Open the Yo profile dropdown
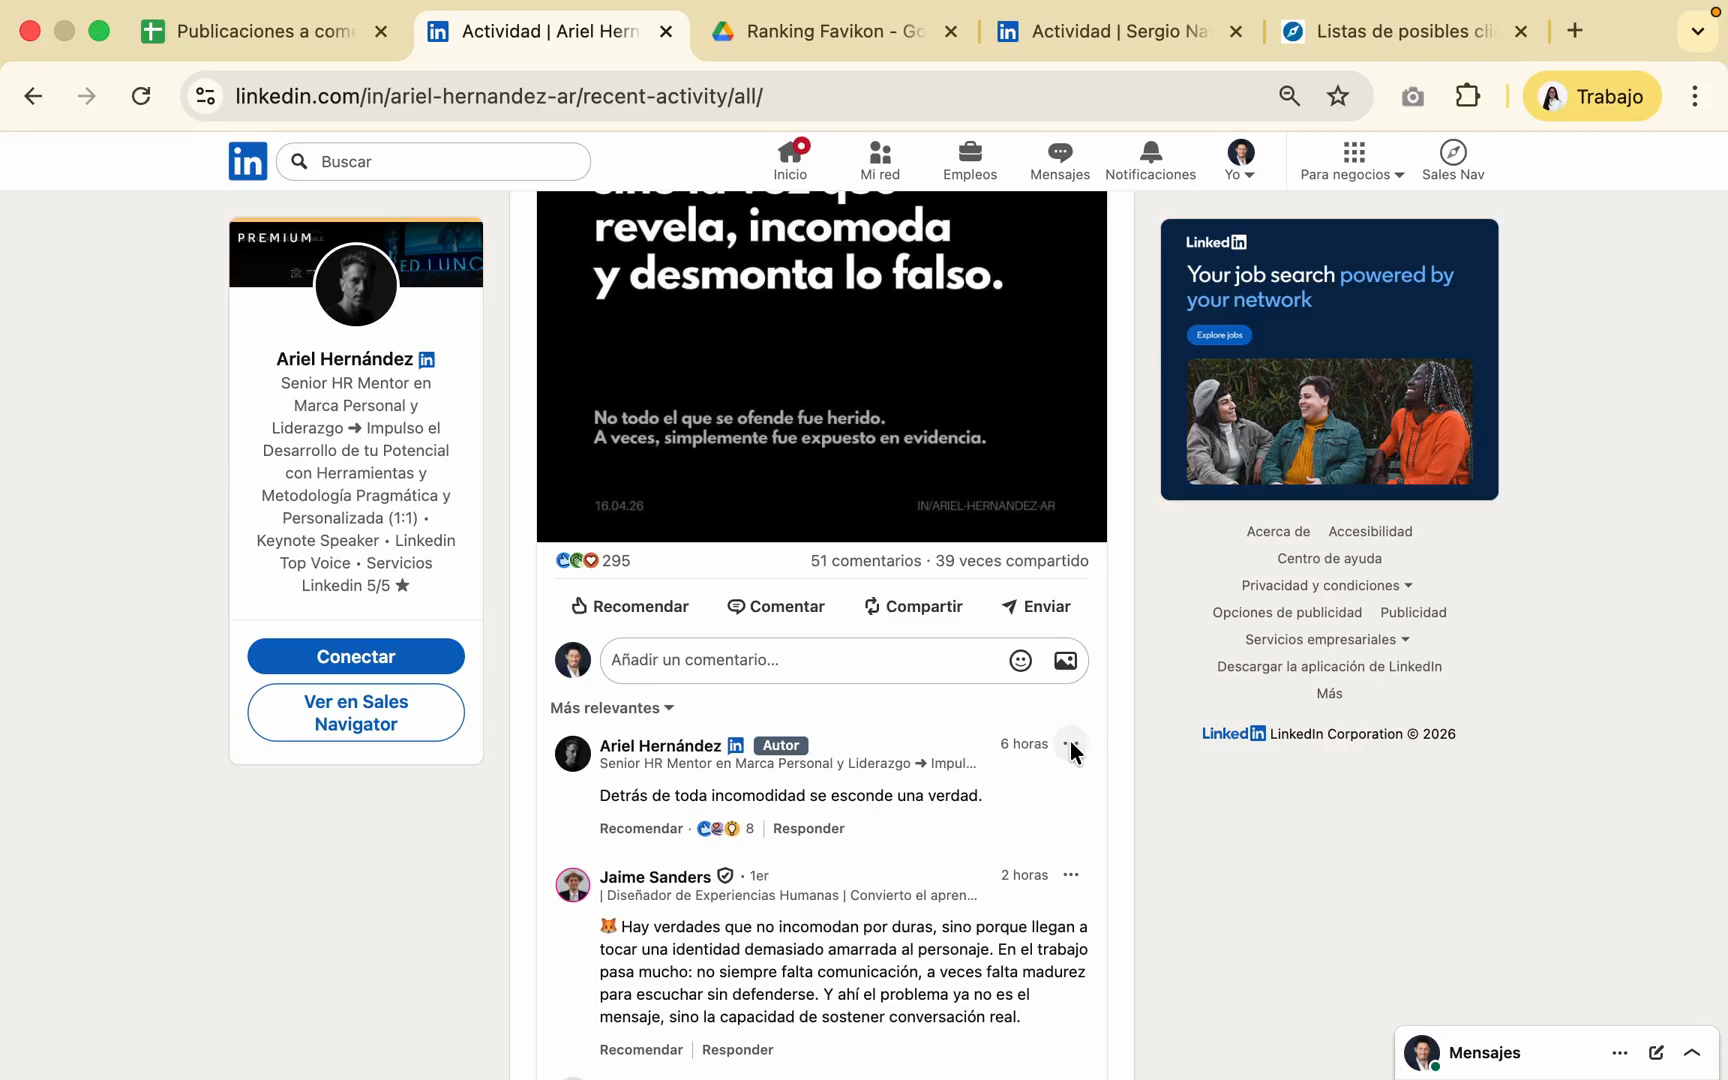Screen dimensions: 1728x1080 (x=1240, y=160)
